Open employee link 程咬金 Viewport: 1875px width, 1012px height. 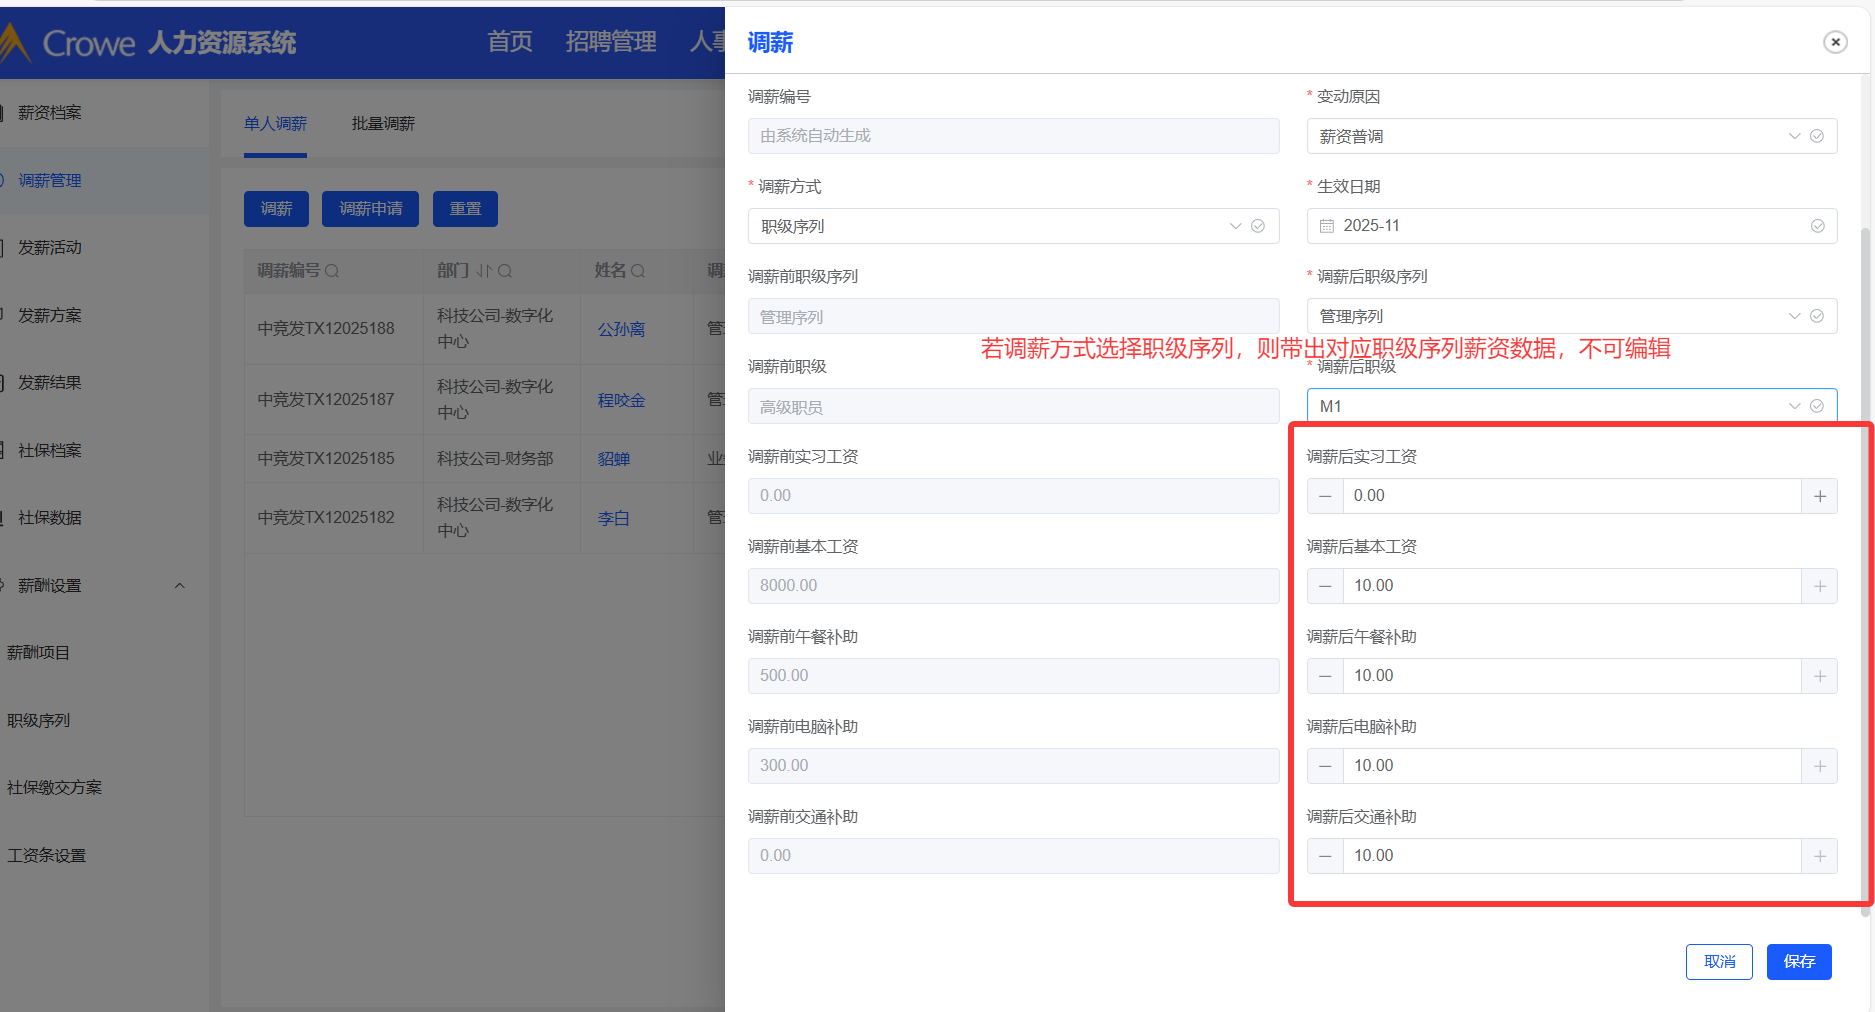point(621,400)
